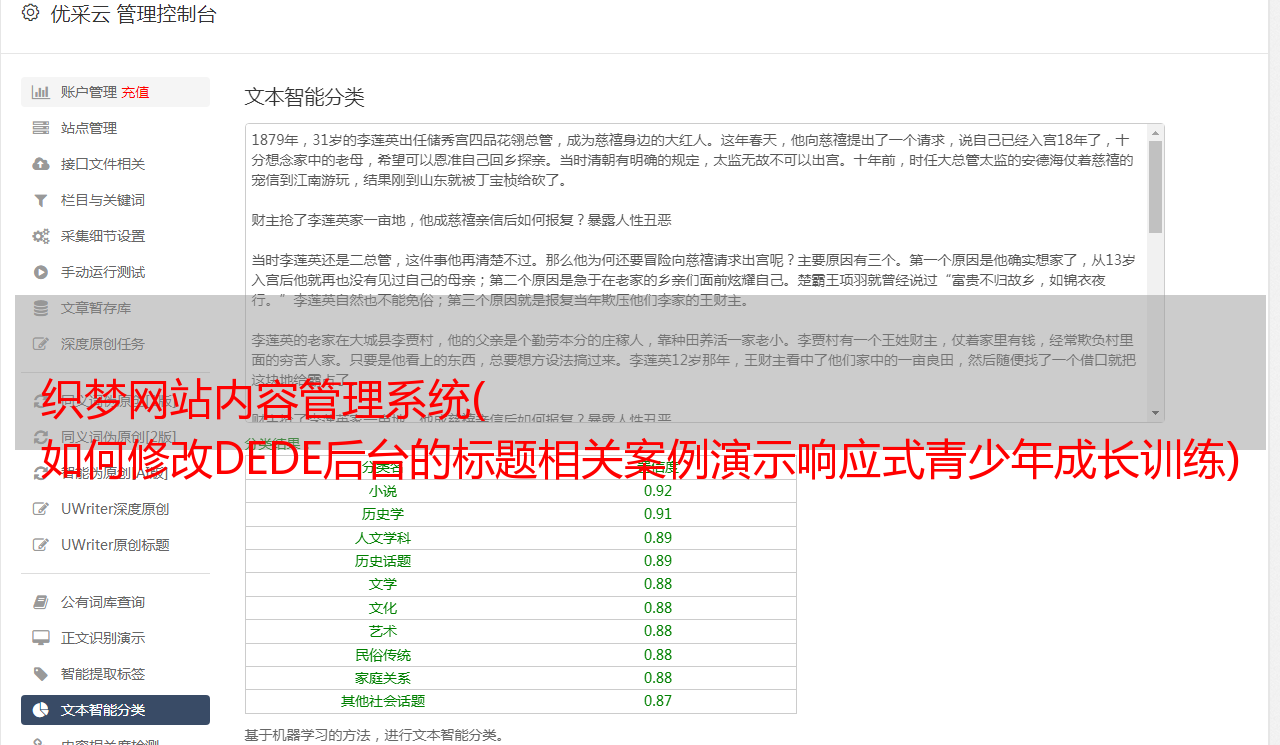1280x745 pixels.
Task: Select the 0.88 score for 文化
Action: pos(658,608)
